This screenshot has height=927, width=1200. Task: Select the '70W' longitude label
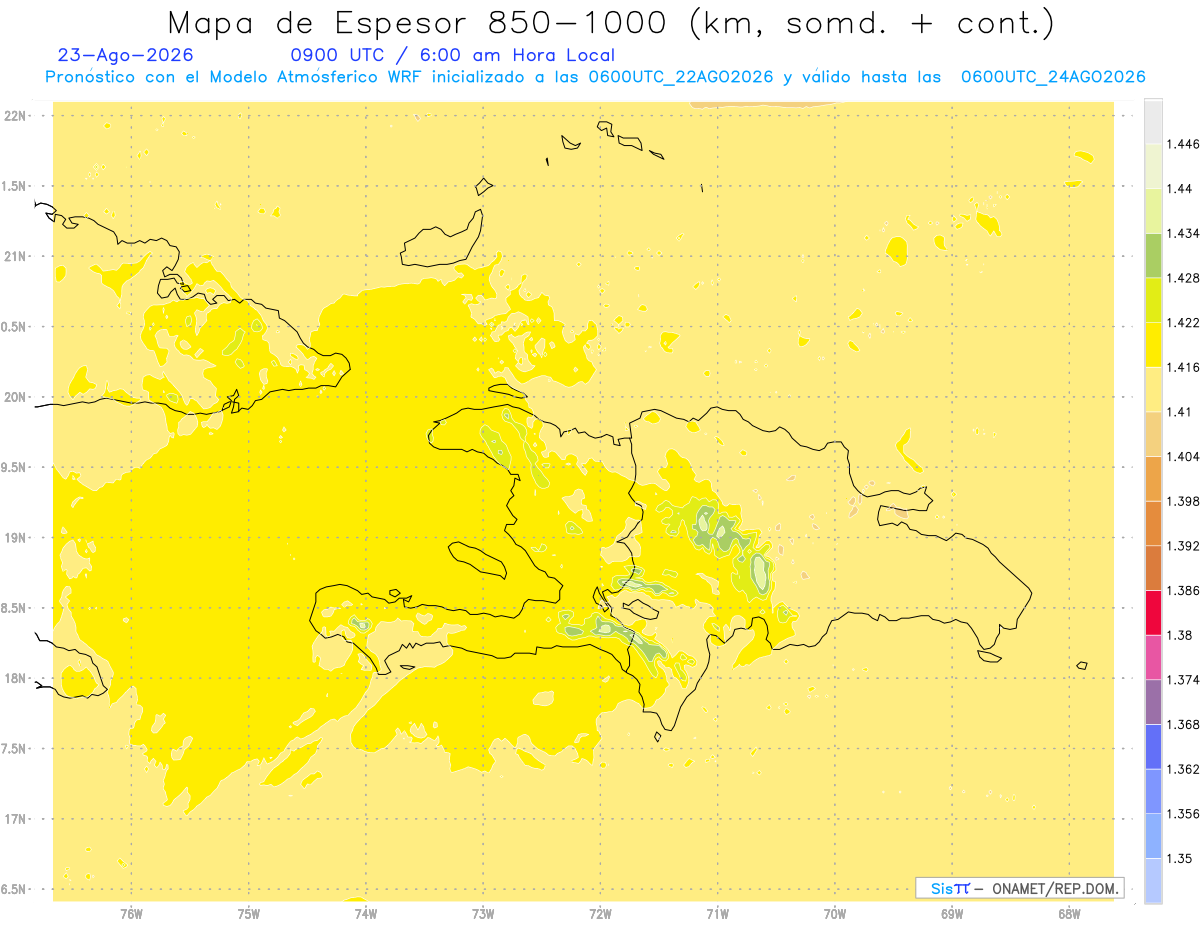[x=835, y=913]
